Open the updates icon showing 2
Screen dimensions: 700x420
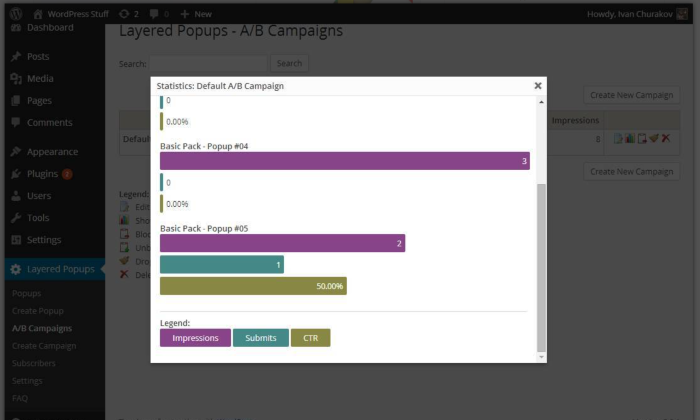(129, 14)
